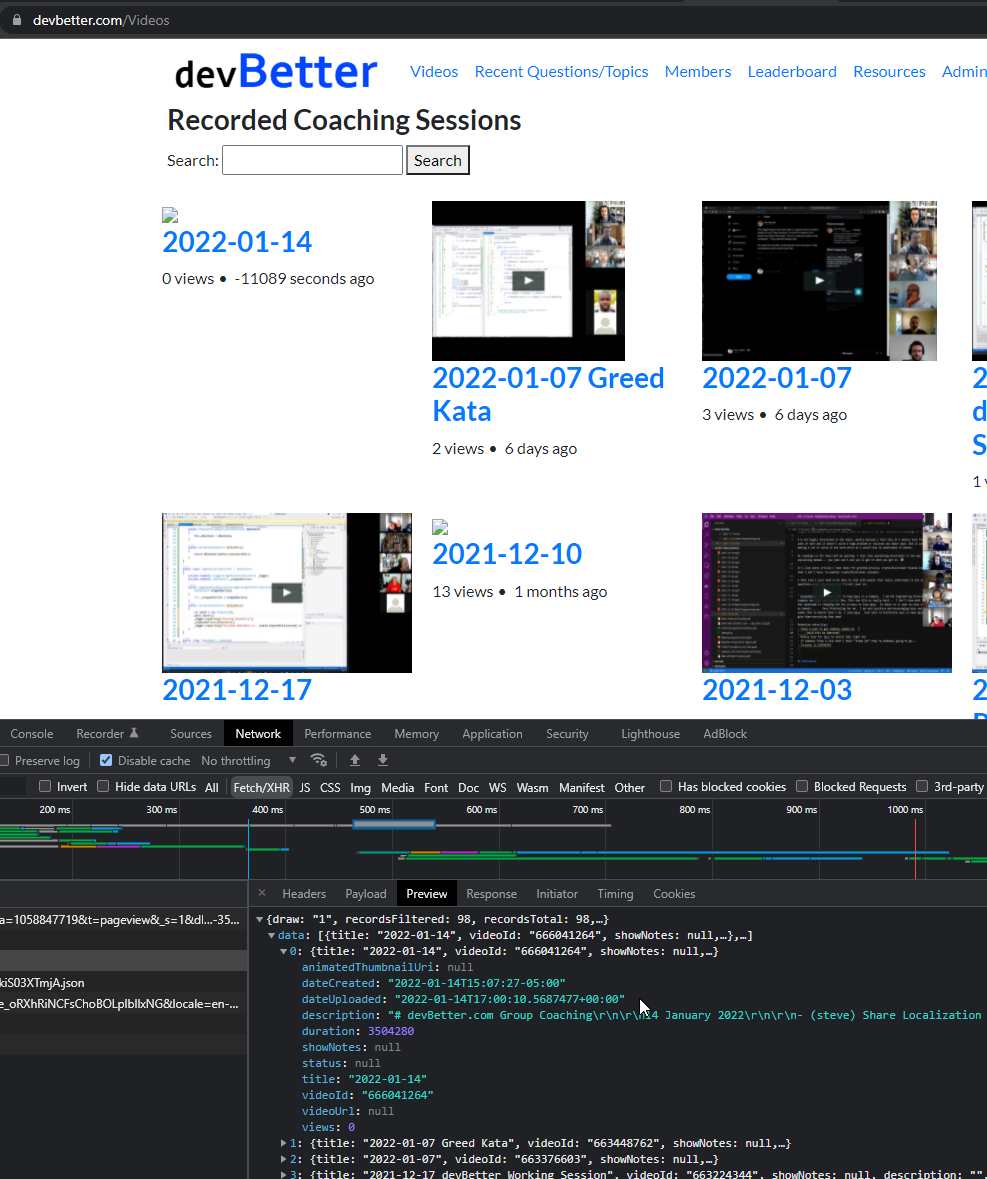Click inside the Search text field

tap(311, 160)
